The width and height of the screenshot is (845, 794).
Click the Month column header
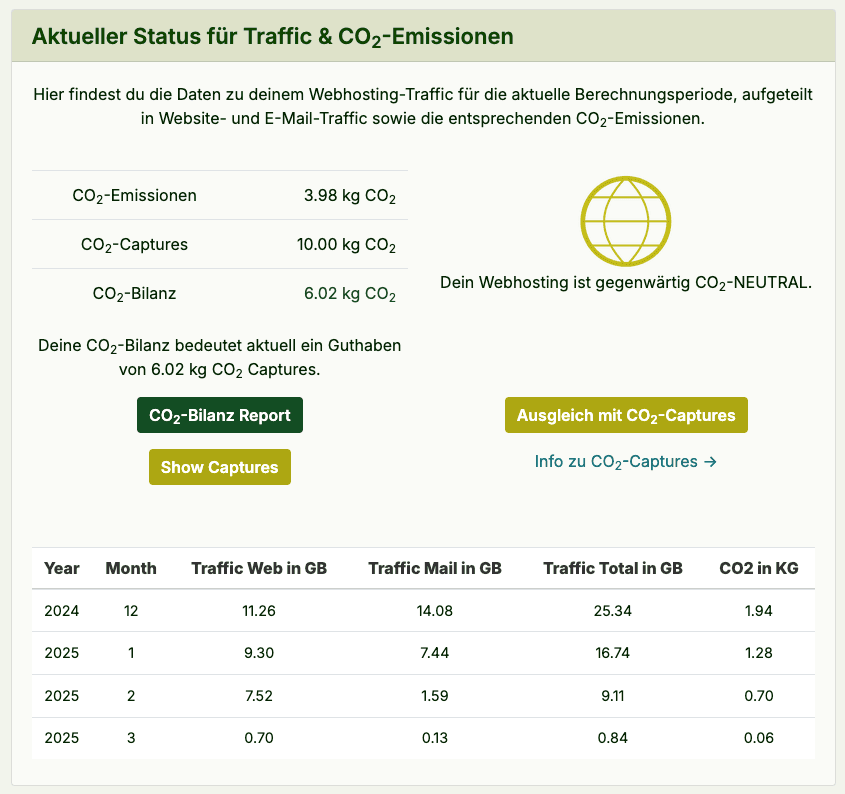coord(130,568)
